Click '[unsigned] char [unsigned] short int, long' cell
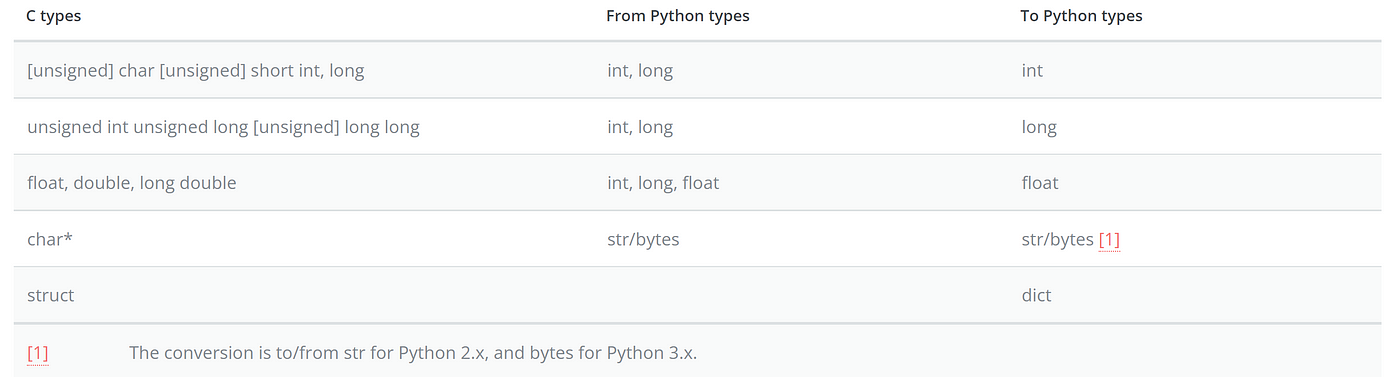The height and width of the screenshot is (377, 1400). click(195, 71)
